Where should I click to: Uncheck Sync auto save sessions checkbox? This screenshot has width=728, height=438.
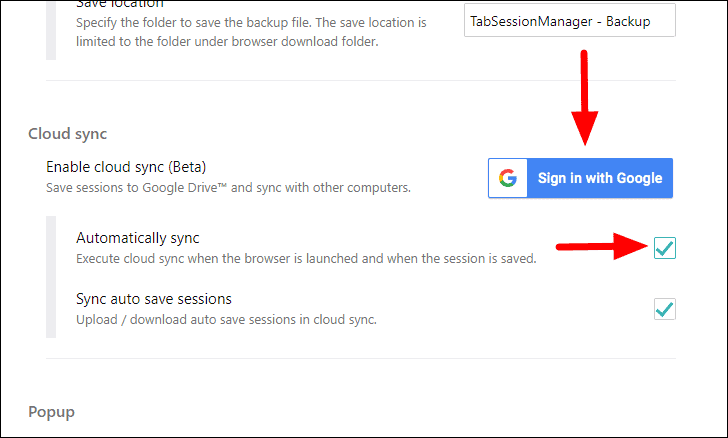pos(665,308)
